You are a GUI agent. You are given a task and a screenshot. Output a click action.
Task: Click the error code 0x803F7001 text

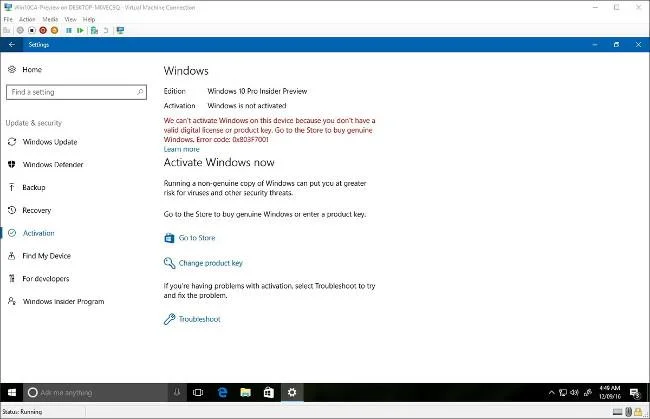pyautogui.click(x=250, y=140)
